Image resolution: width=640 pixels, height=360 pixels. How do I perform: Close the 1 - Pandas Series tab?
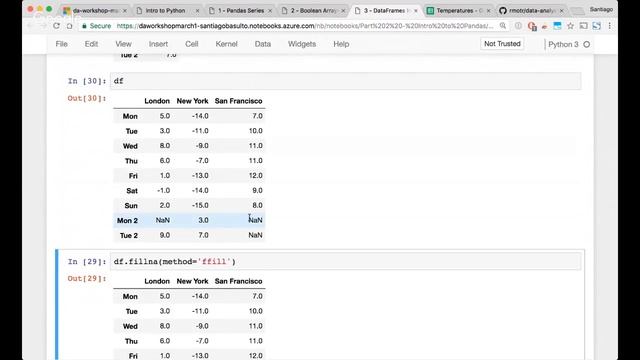click(x=270, y=11)
